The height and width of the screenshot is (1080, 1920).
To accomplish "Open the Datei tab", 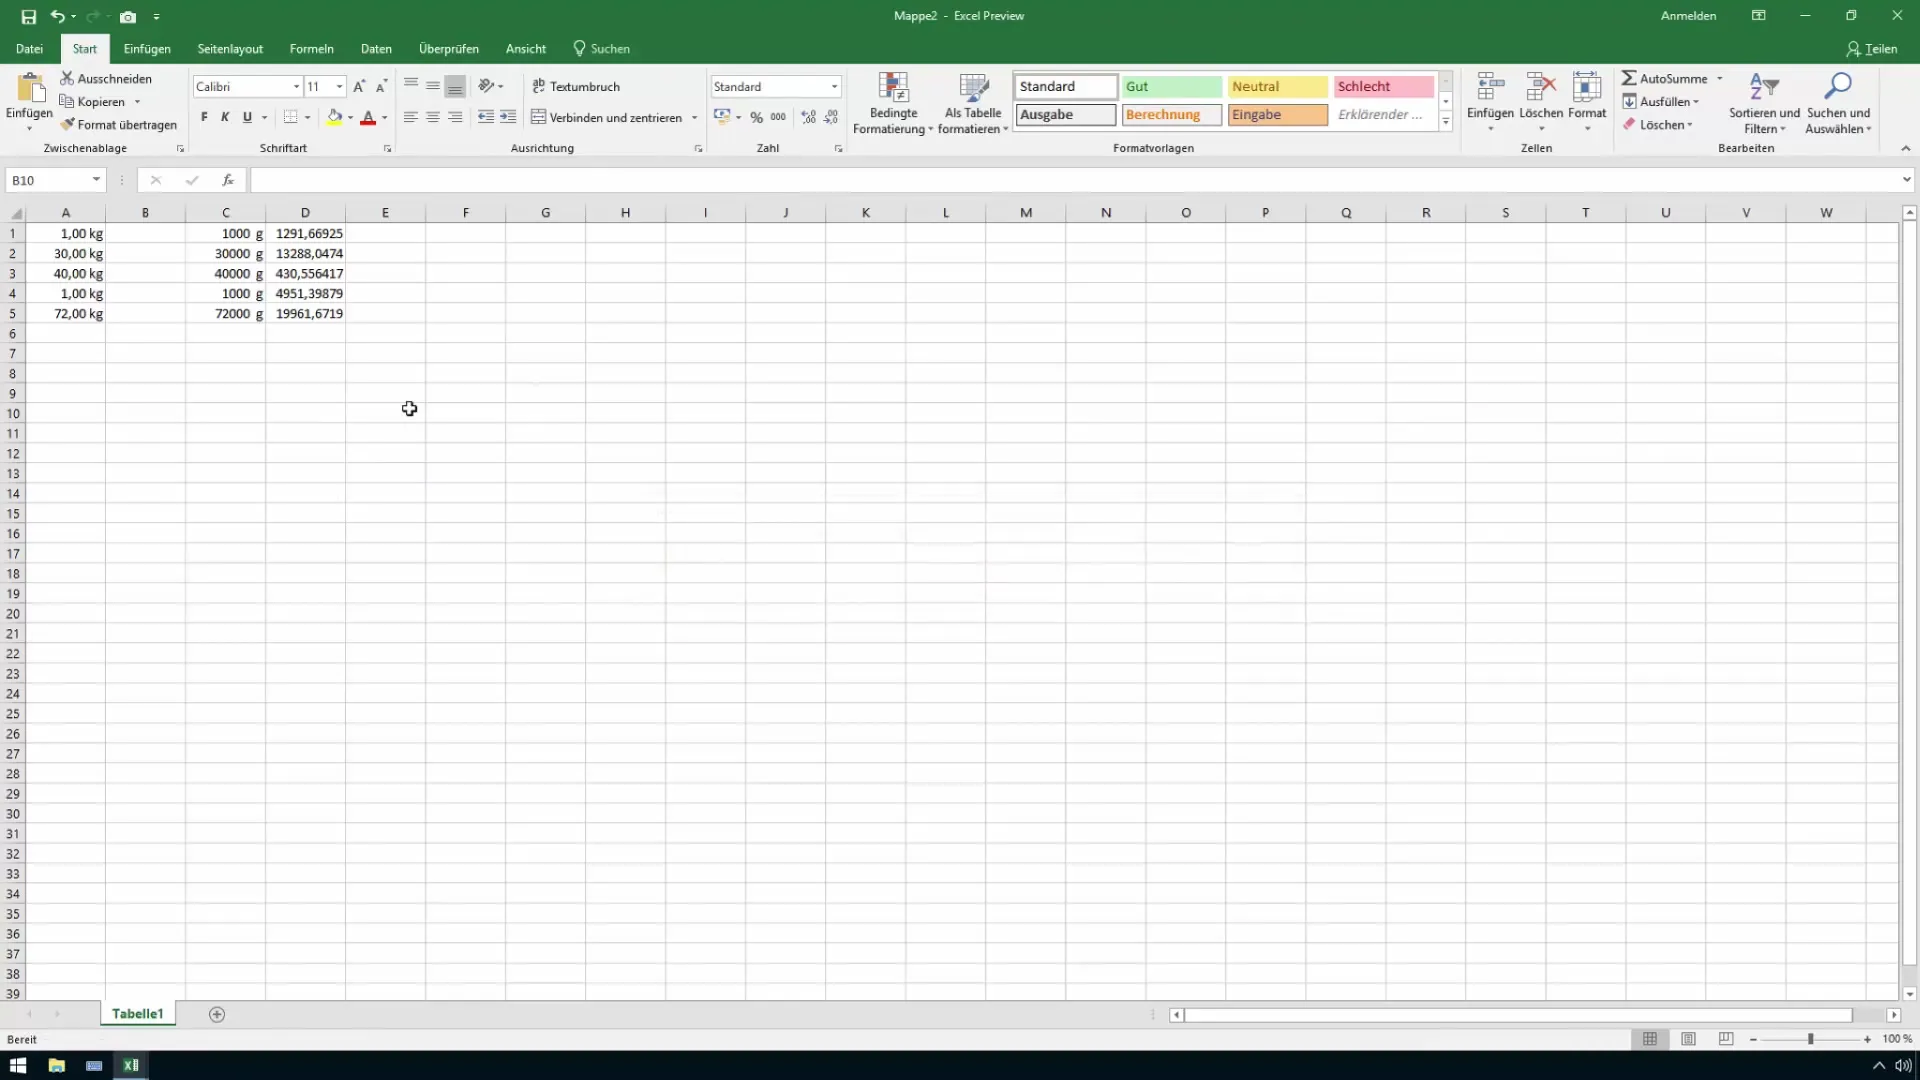I will pyautogui.click(x=29, y=49).
